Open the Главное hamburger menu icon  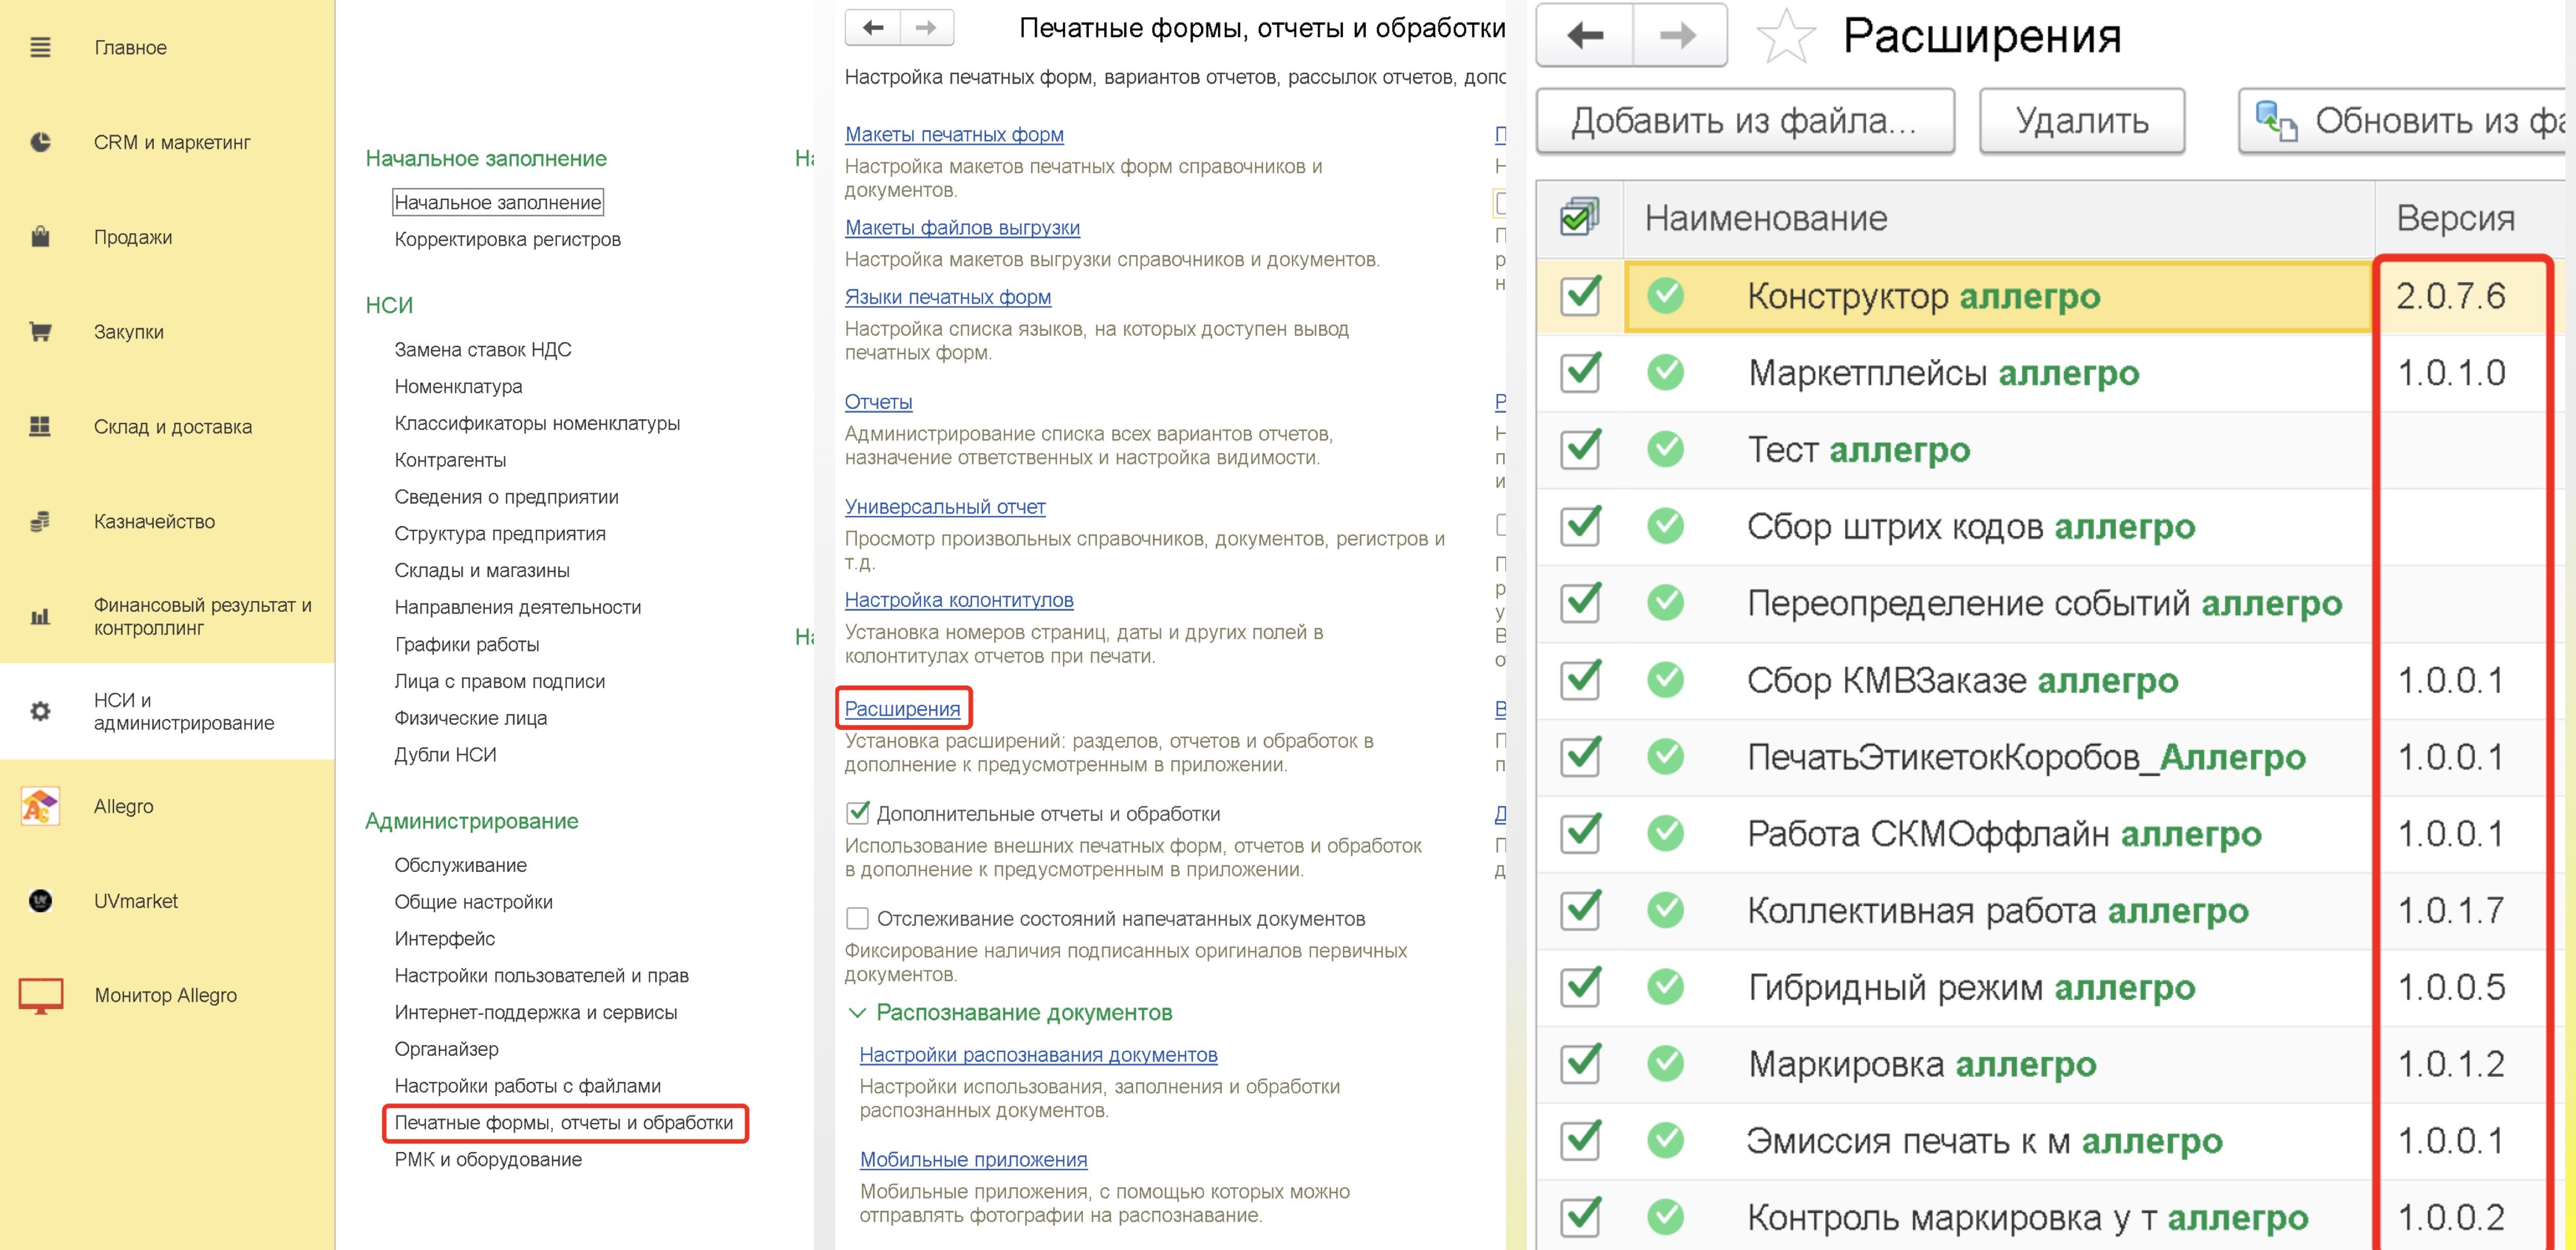(40, 47)
